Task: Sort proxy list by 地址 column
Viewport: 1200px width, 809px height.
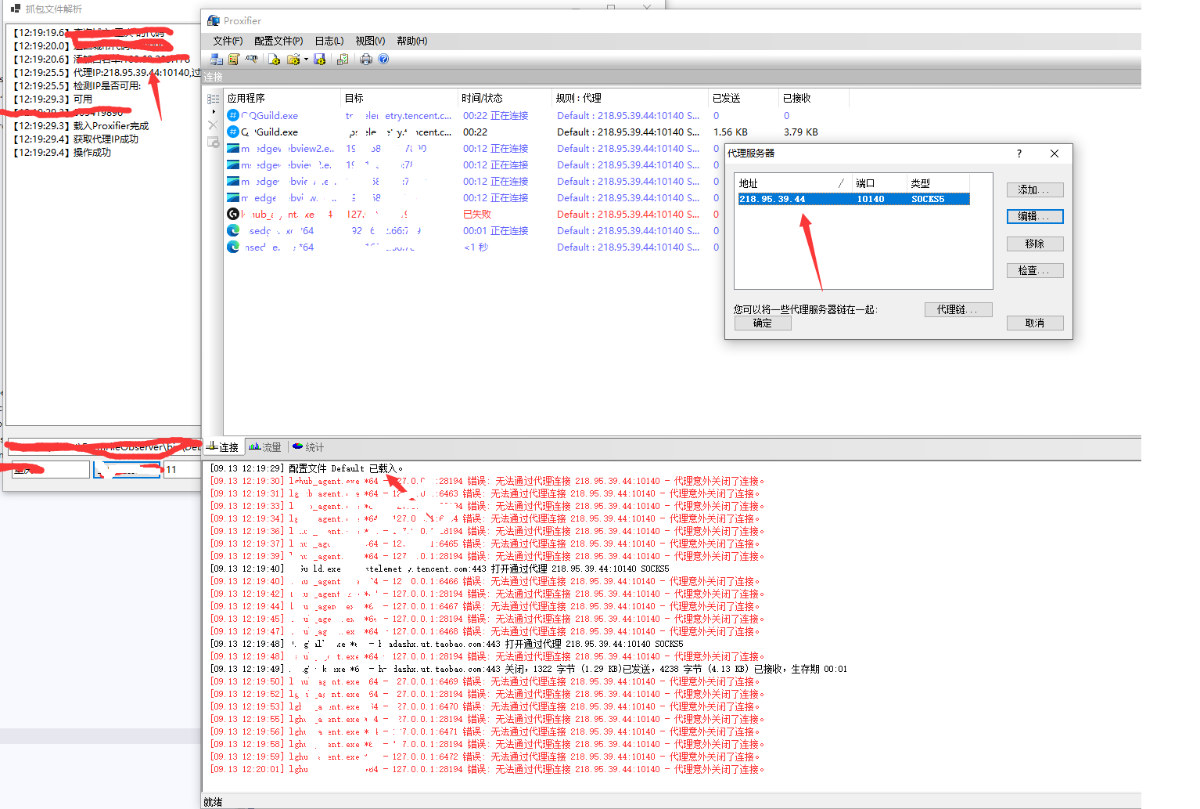Action: (x=793, y=183)
